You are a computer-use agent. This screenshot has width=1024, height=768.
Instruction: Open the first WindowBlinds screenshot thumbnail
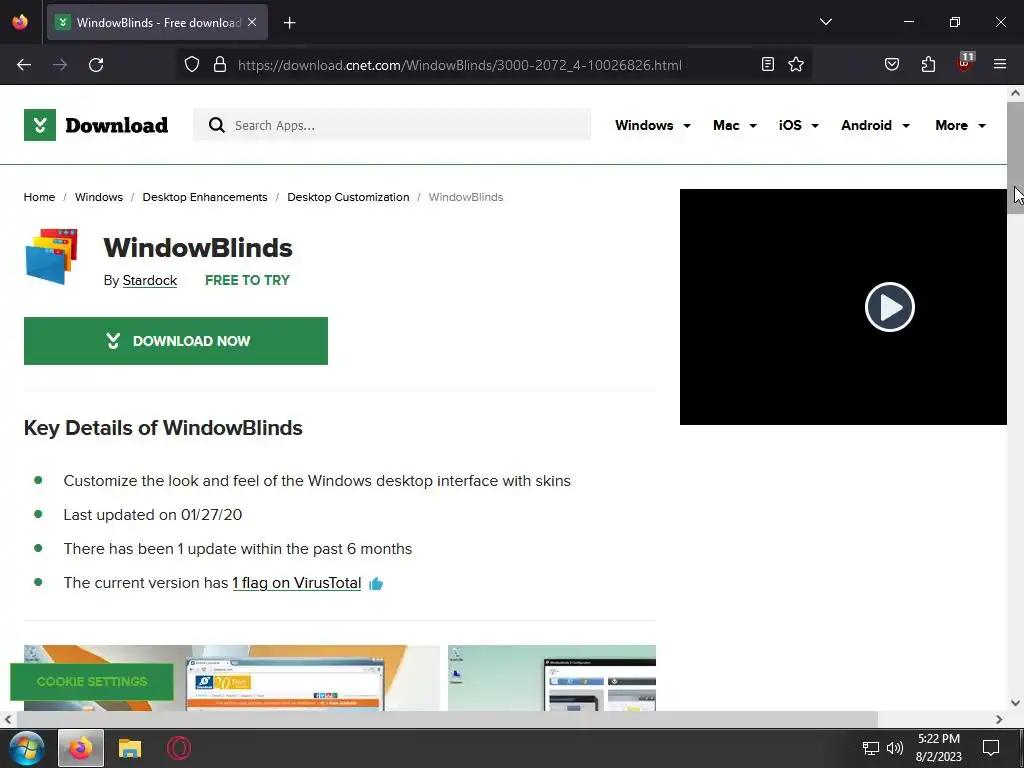(x=232, y=678)
